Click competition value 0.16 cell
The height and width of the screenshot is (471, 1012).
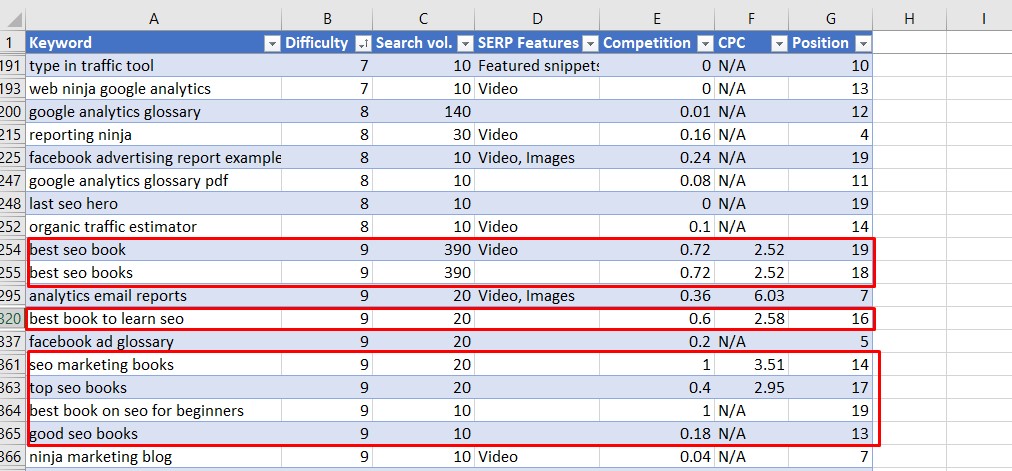(657, 135)
